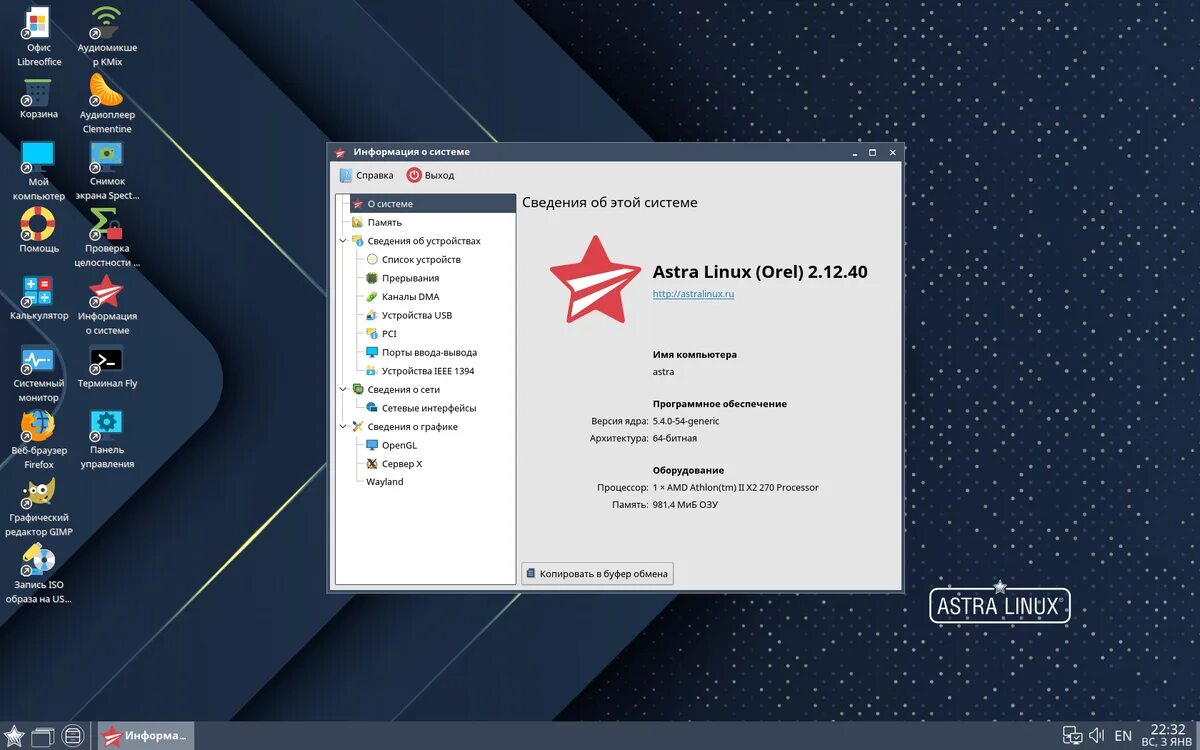Open Снимок экрана Spectacle icon

(x=107, y=171)
